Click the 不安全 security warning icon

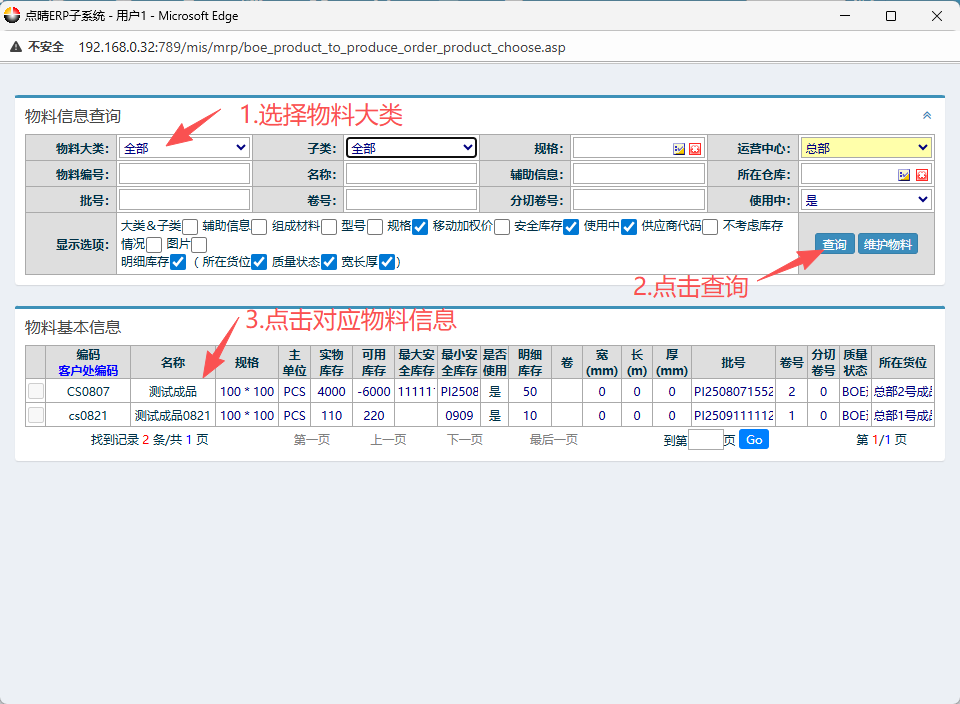[x=17, y=47]
